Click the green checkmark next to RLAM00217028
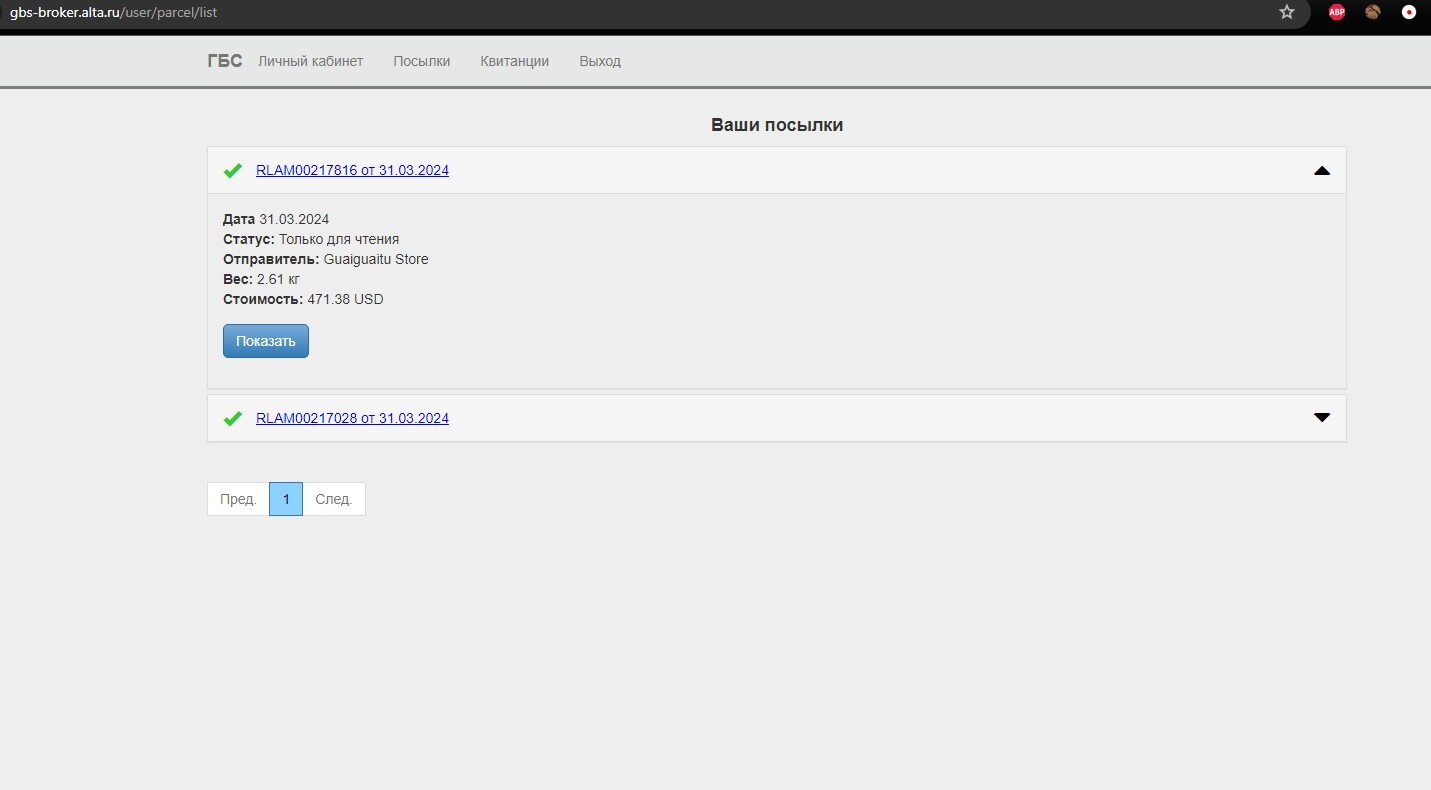Viewport: 1431px width, 790px height. coord(232,419)
